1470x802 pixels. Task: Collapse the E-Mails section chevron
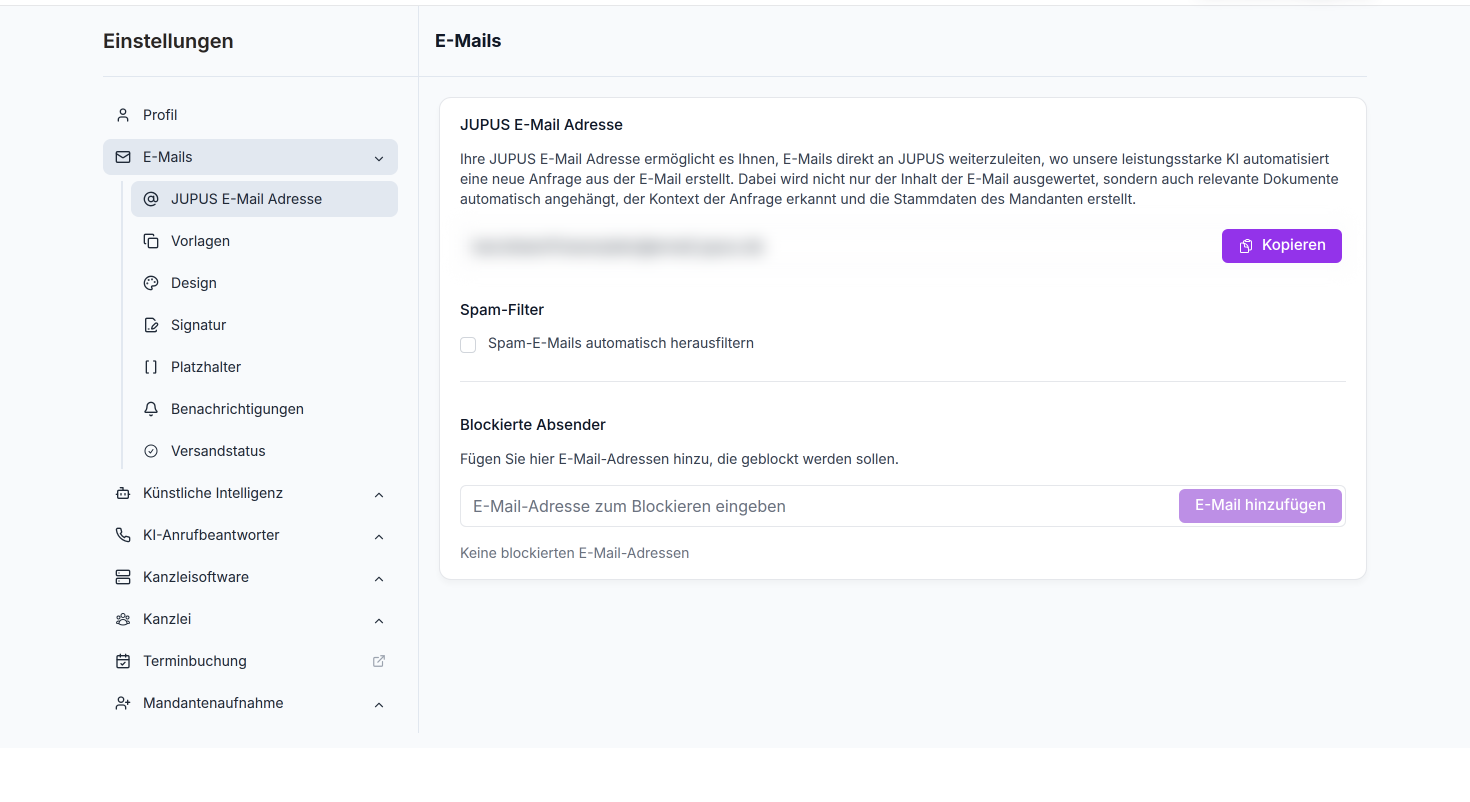[379, 158]
